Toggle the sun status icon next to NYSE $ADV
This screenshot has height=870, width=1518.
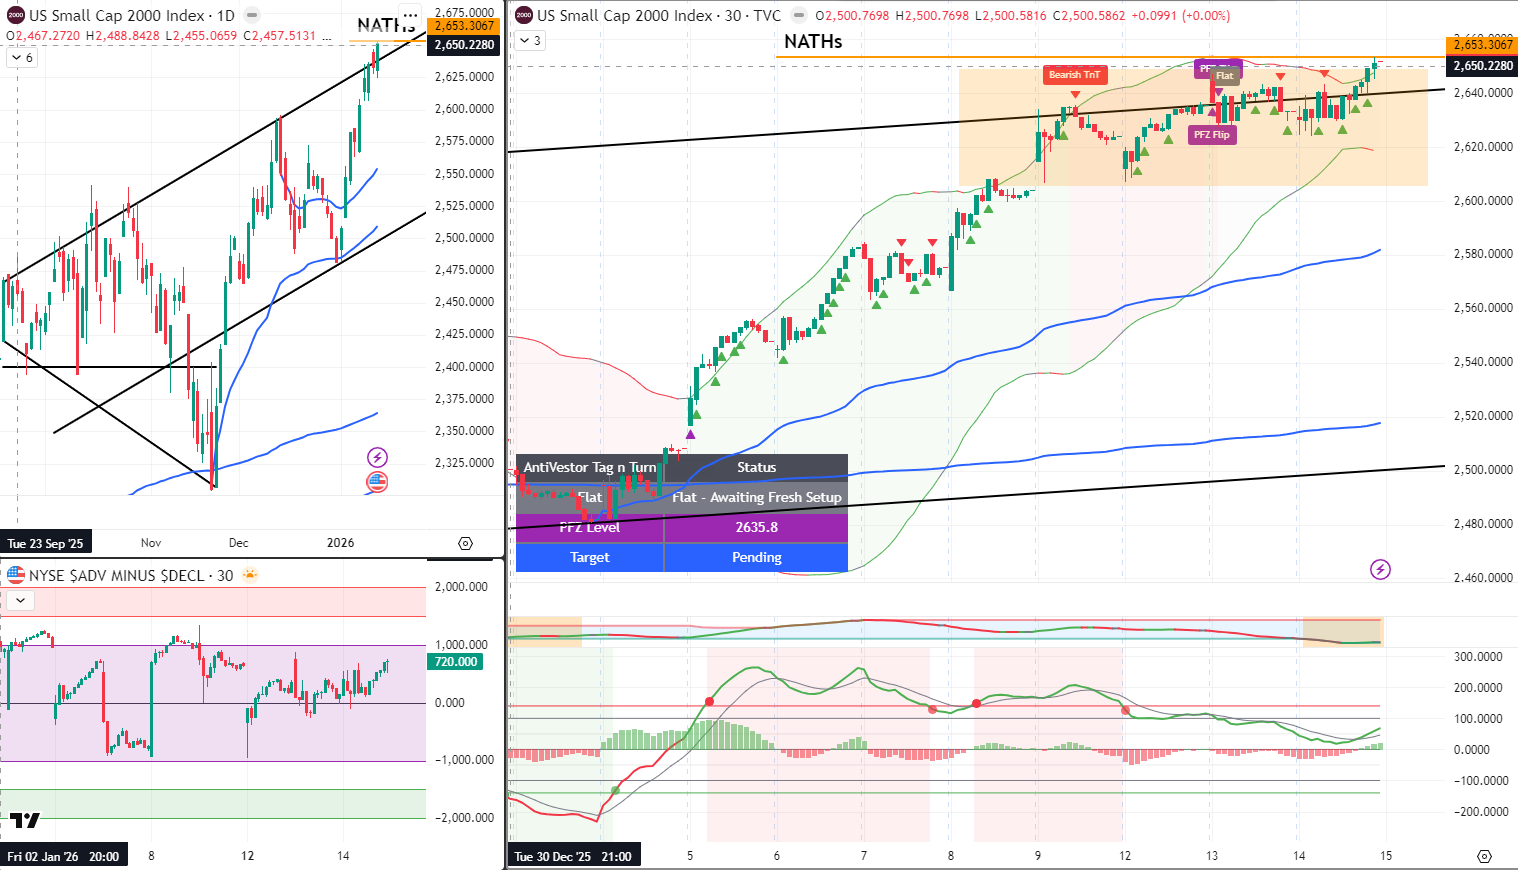[250, 575]
